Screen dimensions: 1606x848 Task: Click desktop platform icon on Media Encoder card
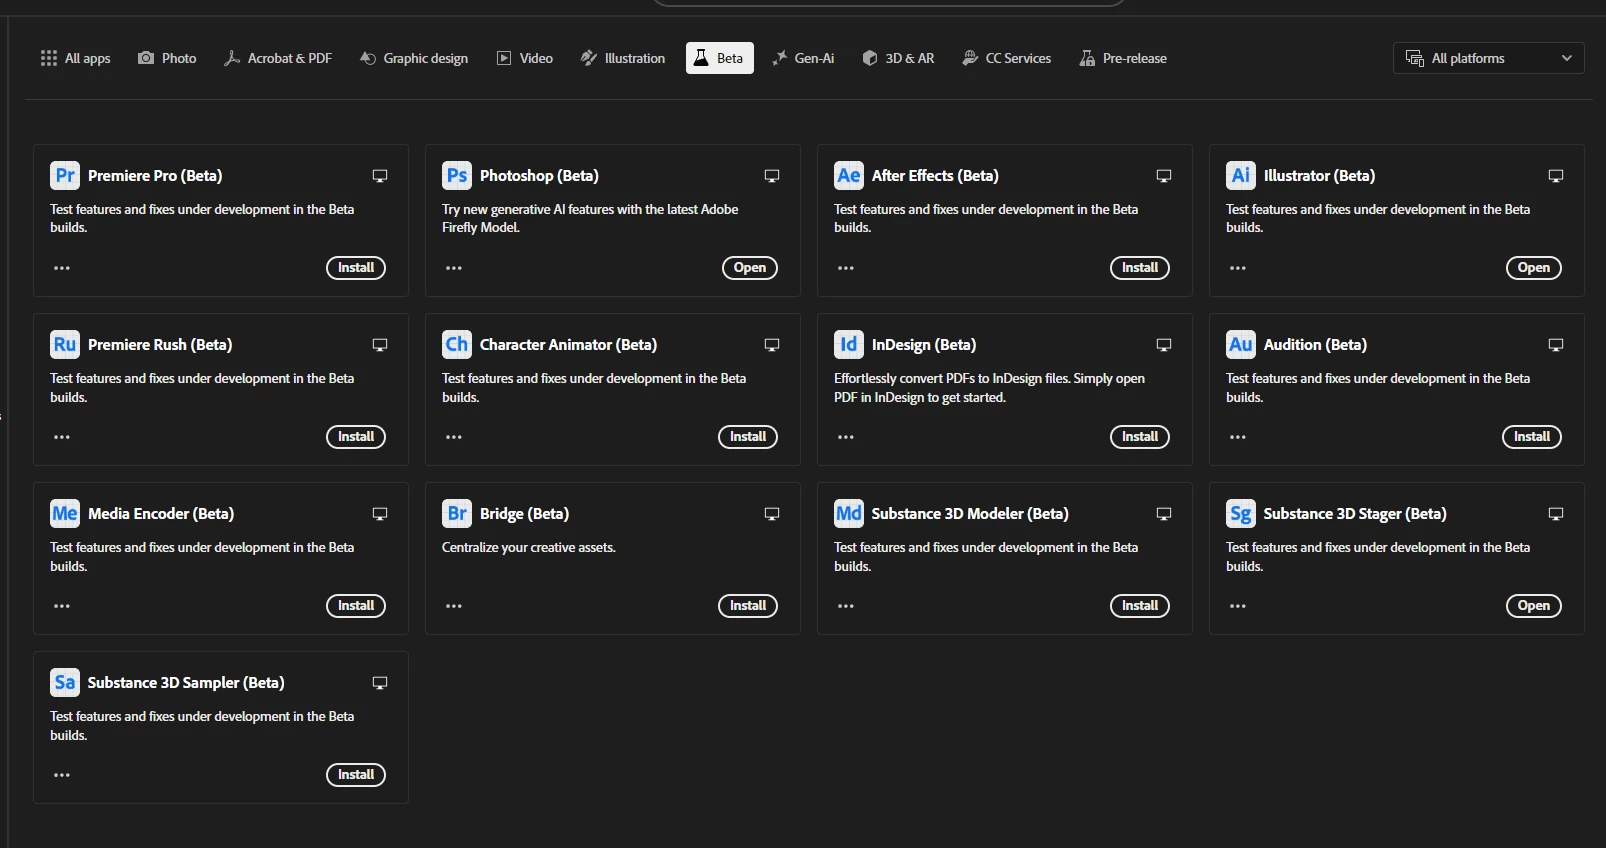point(380,514)
